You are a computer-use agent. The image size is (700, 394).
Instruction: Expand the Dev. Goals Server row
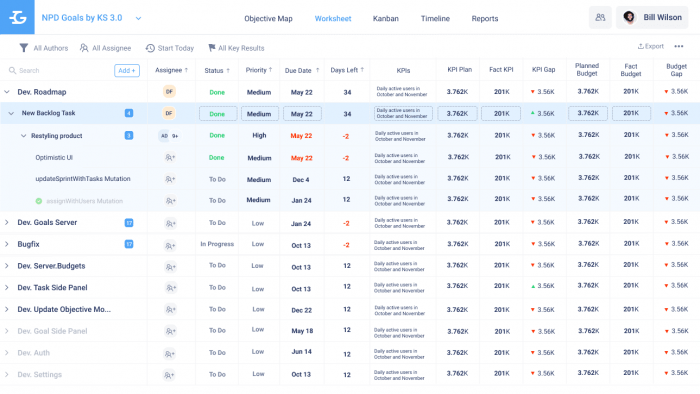click(7, 222)
